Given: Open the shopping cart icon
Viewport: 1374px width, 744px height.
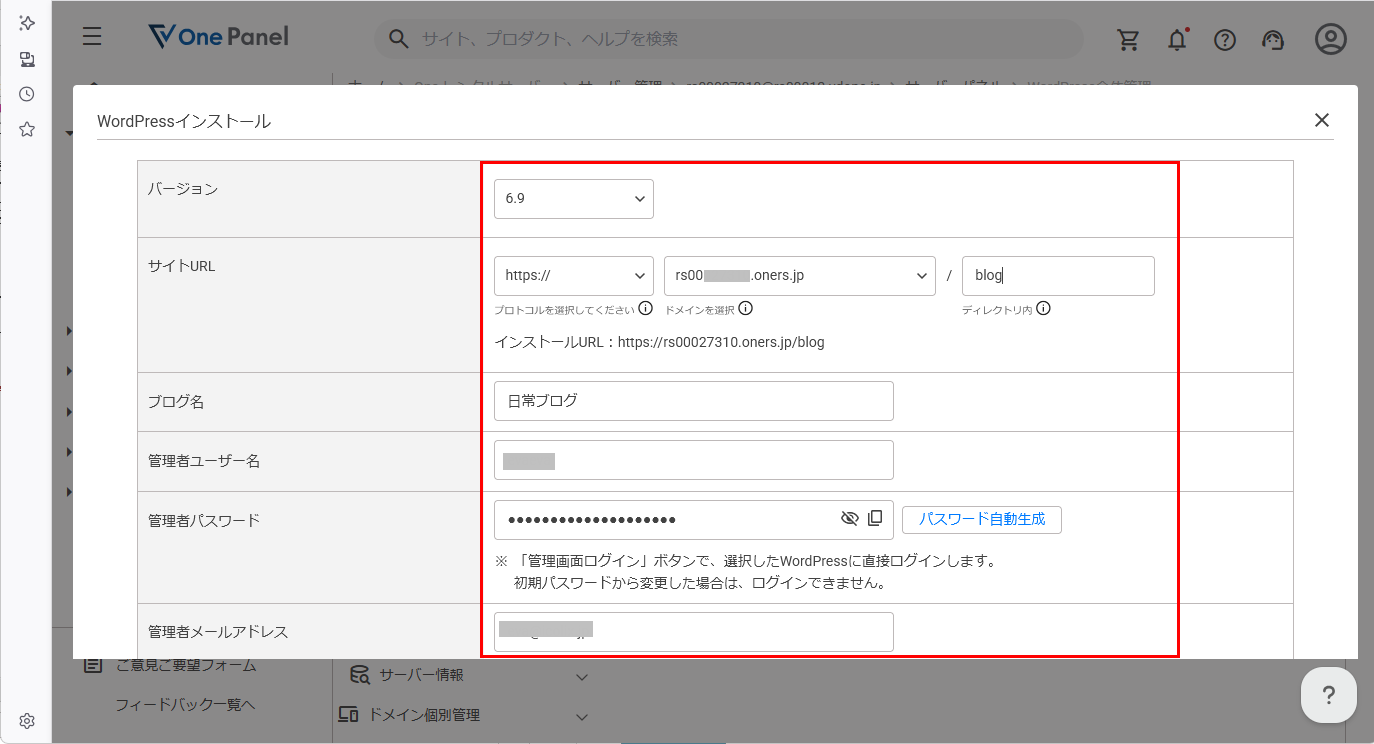Looking at the screenshot, I should coord(1129,39).
